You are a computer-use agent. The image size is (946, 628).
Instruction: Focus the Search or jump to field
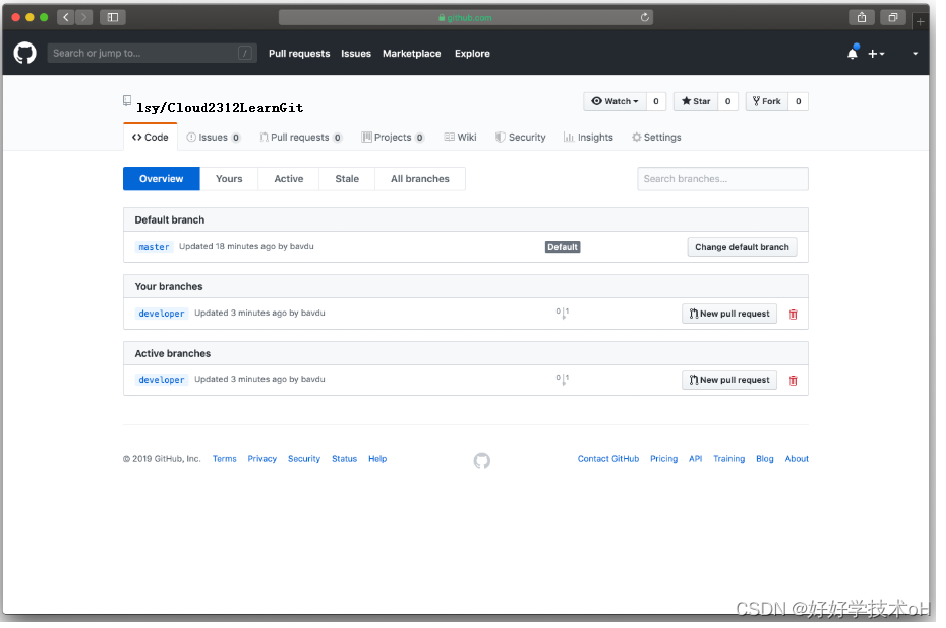click(x=151, y=53)
